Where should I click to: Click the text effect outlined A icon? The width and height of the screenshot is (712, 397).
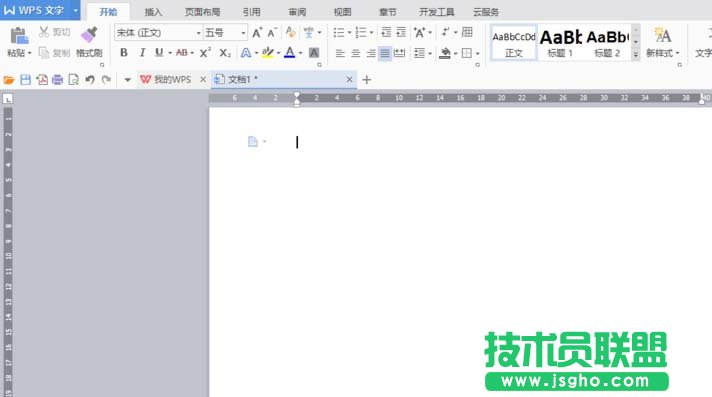click(246, 53)
